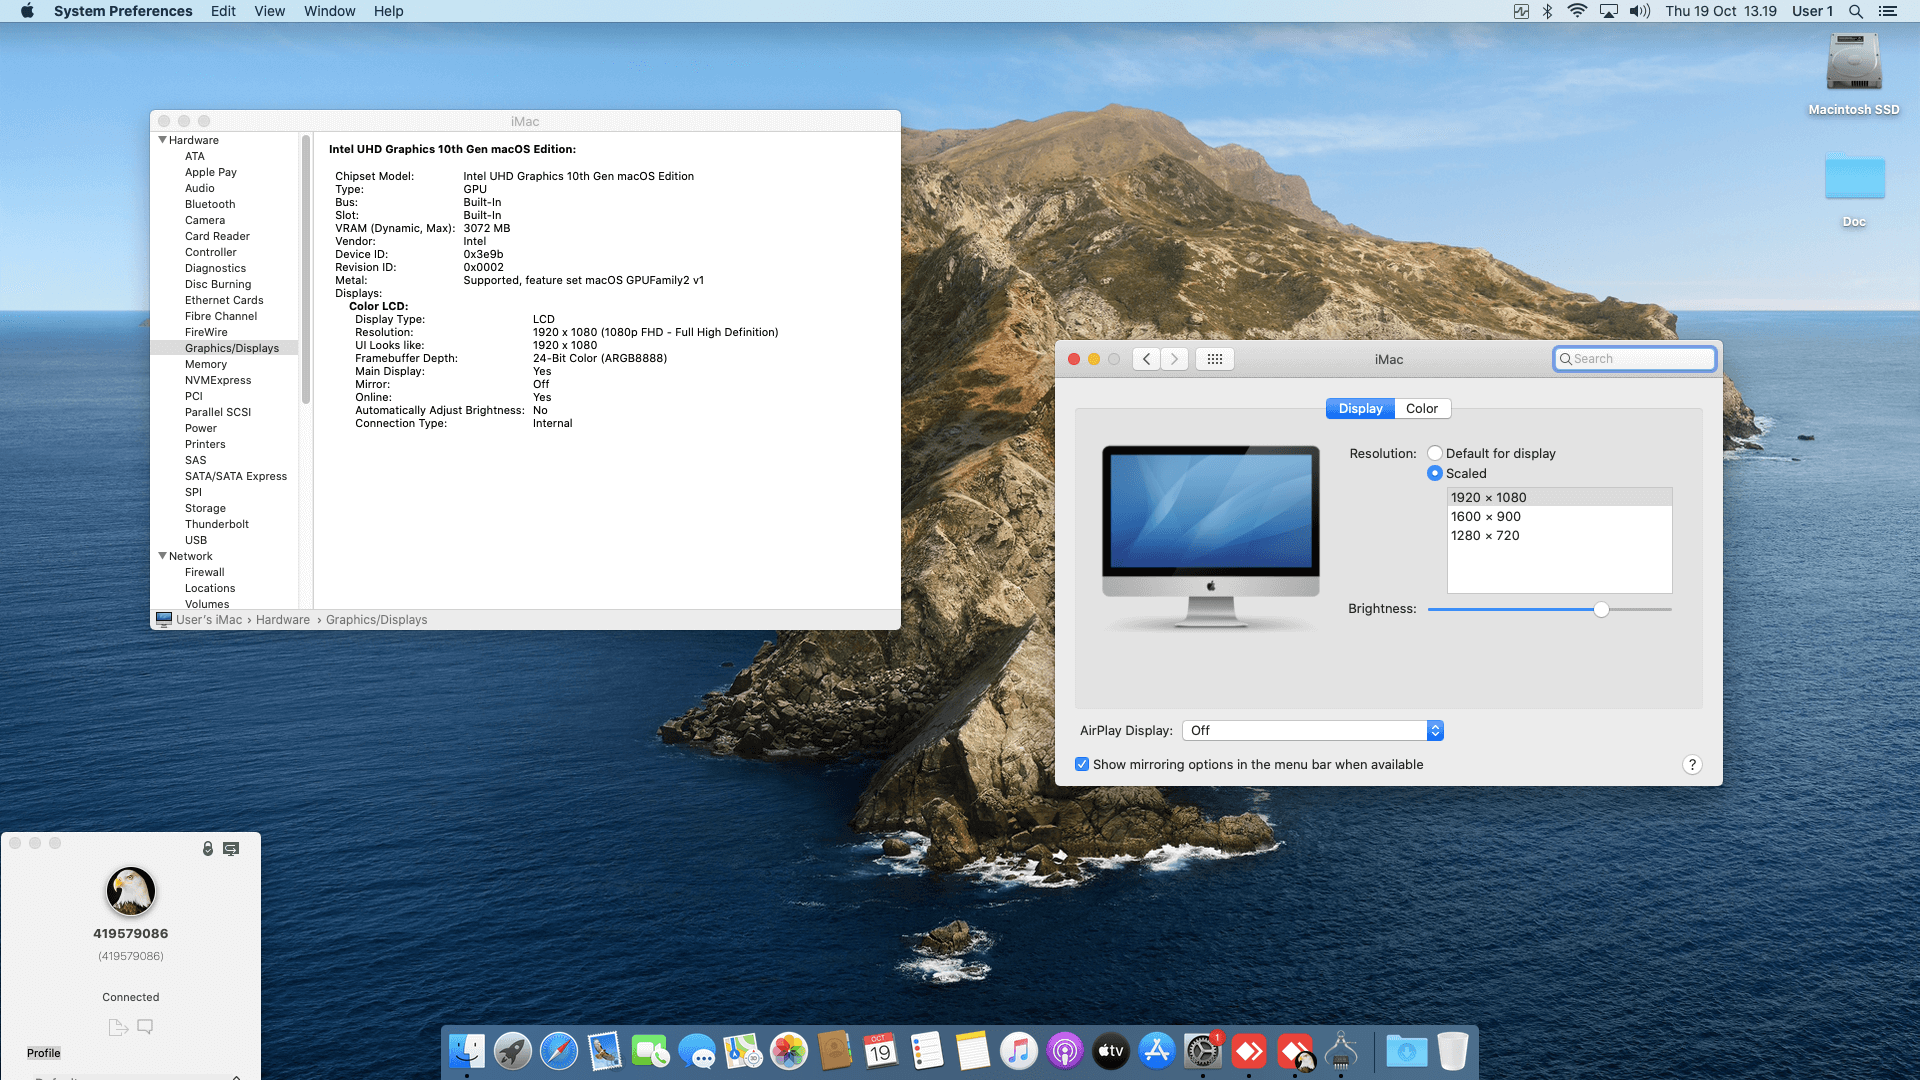Choose the 1280 × 720 resolution
1920x1080 pixels.
tap(1560, 536)
